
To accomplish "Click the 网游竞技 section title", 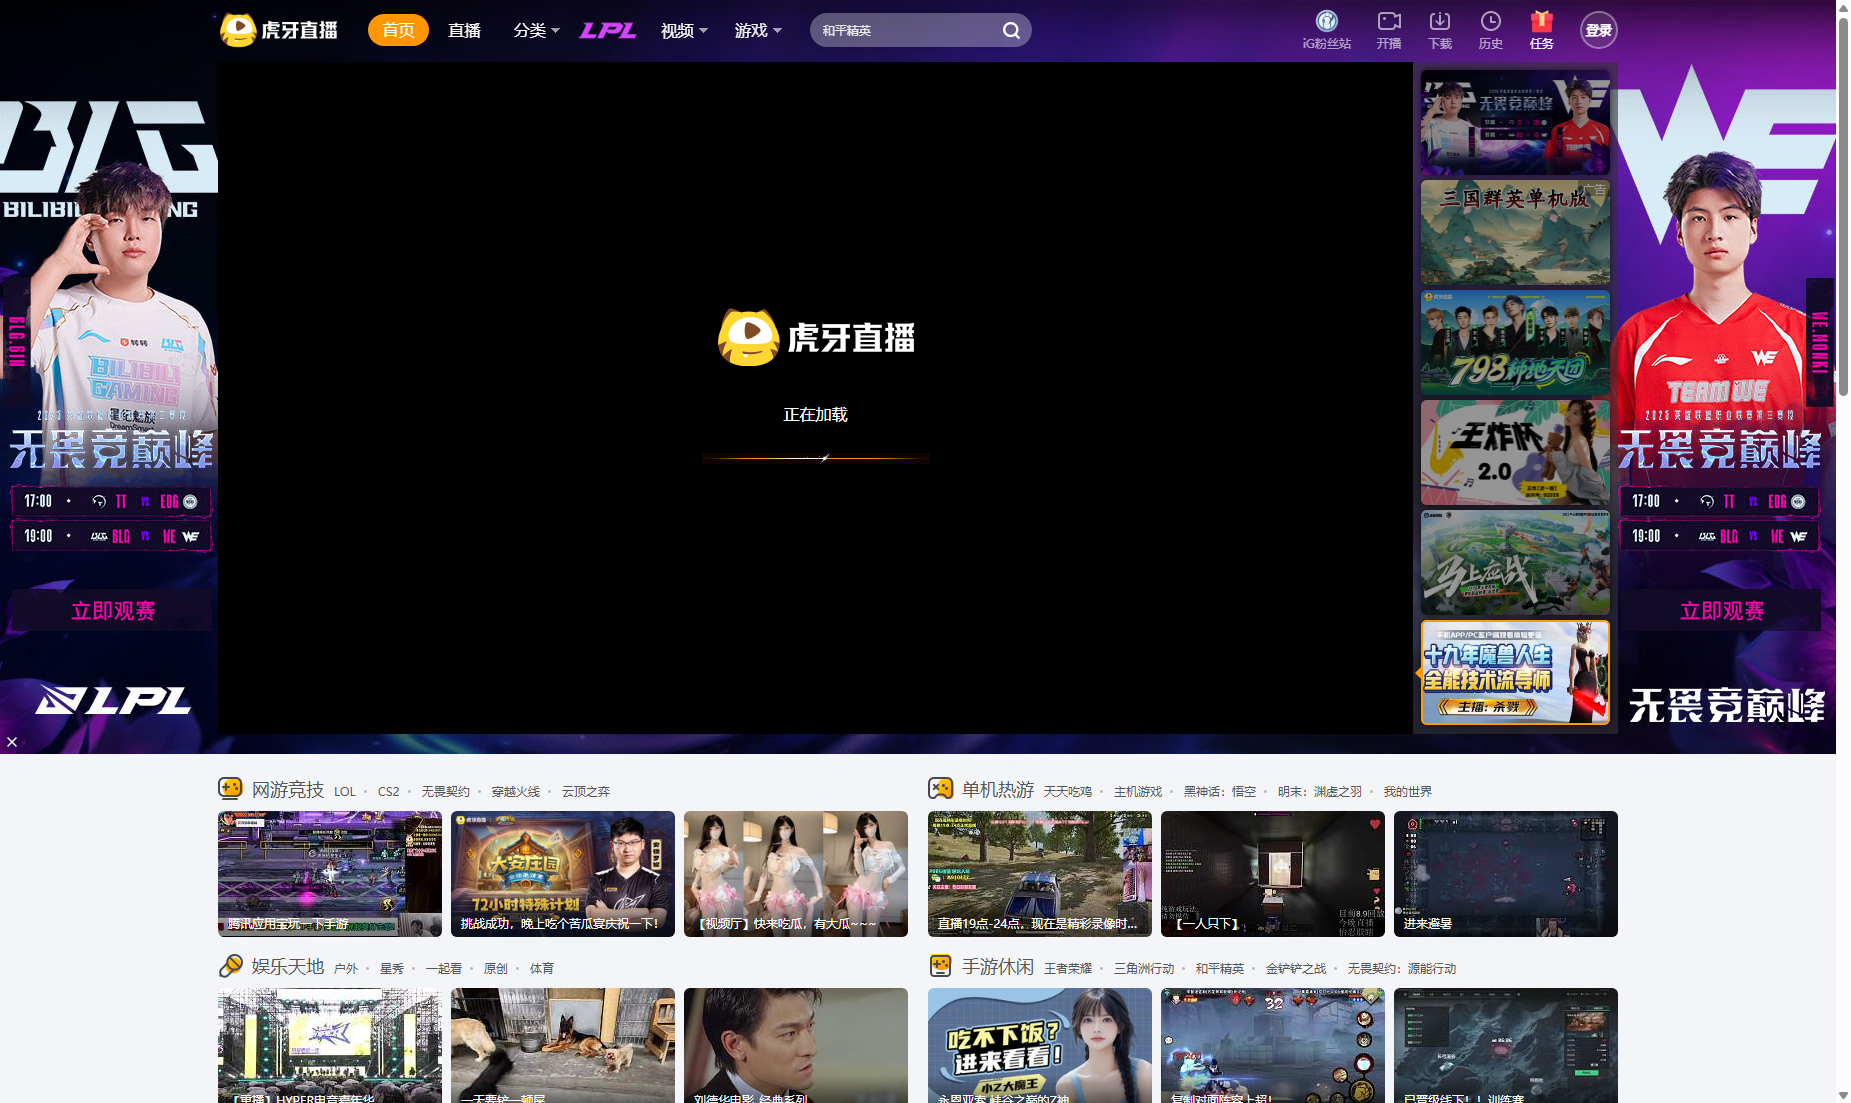I will click(x=288, y=790).
